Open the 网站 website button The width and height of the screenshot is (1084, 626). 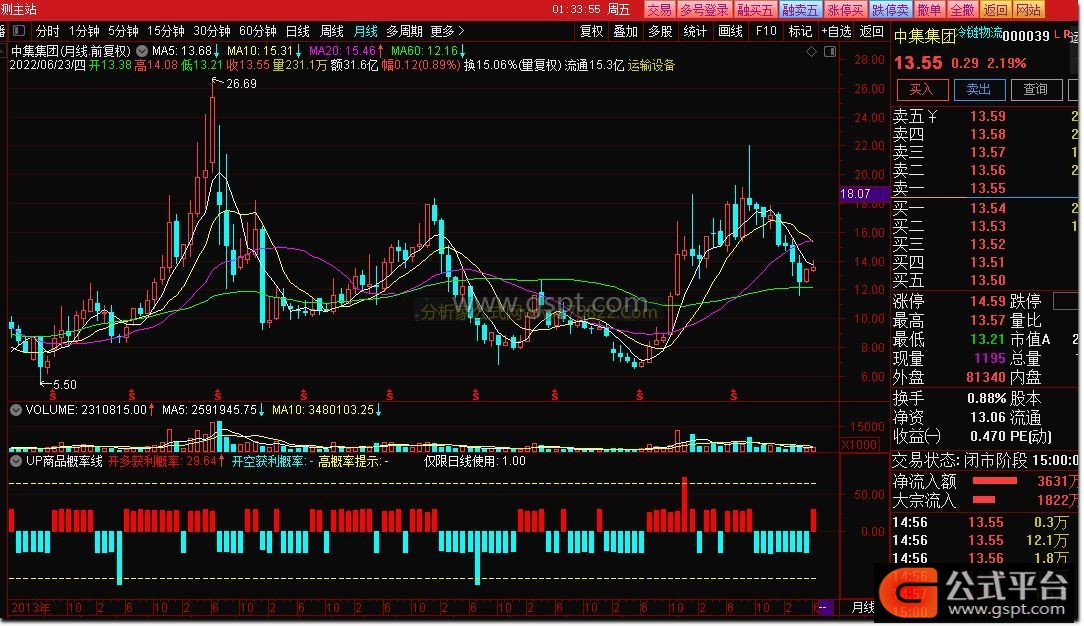click(1029, 10)
